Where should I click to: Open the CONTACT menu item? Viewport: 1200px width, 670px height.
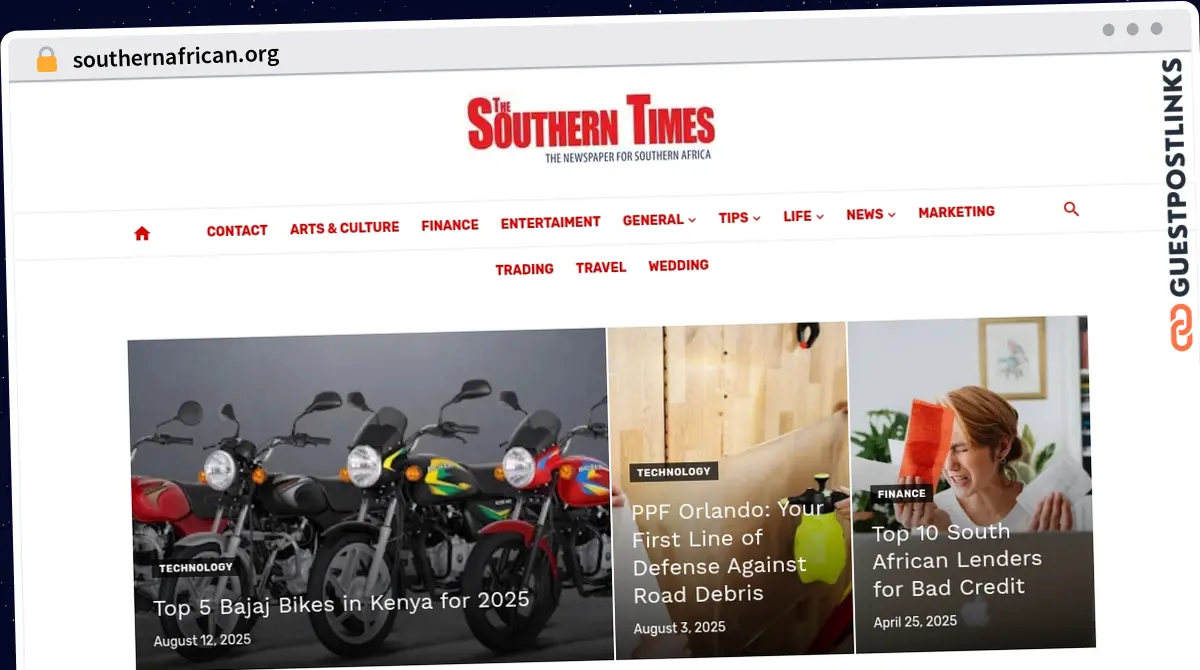tap(237, 231)
